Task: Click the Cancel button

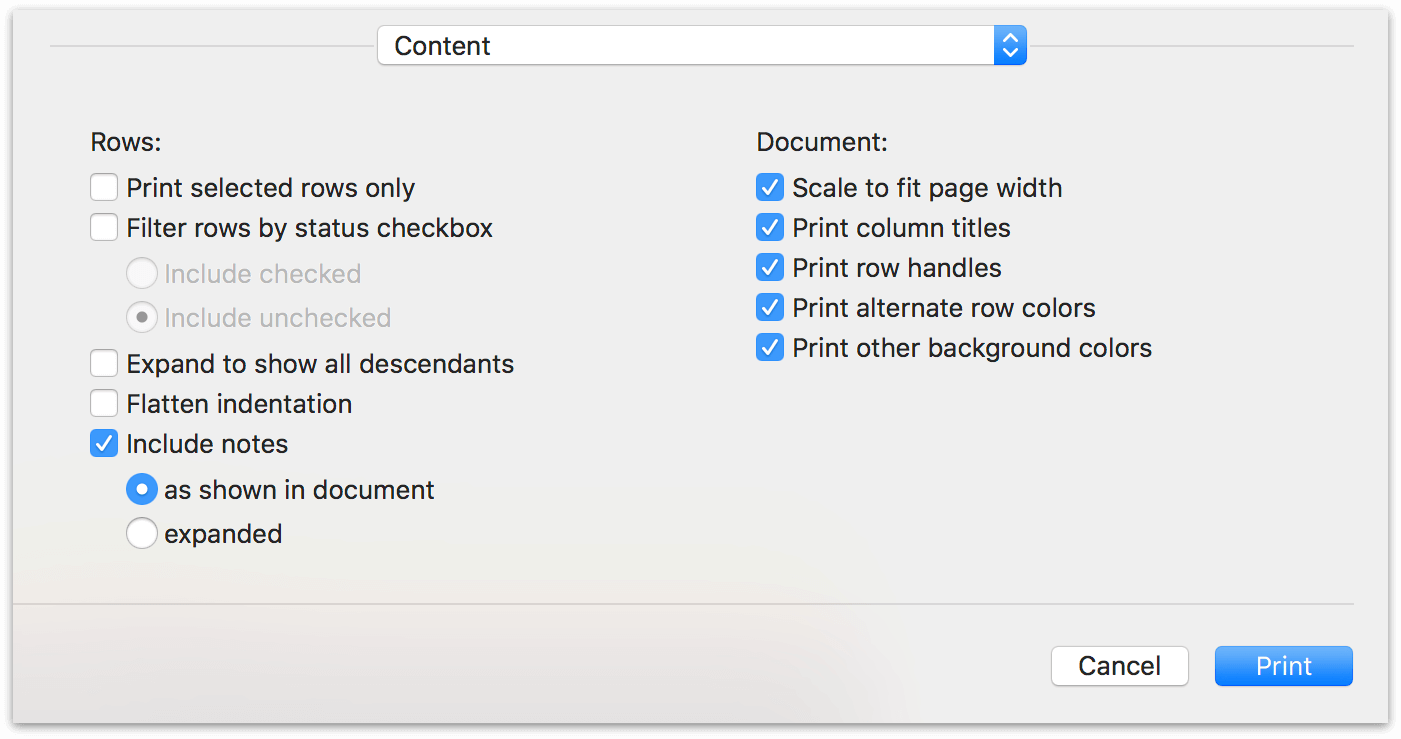Action: (1120, 666)
